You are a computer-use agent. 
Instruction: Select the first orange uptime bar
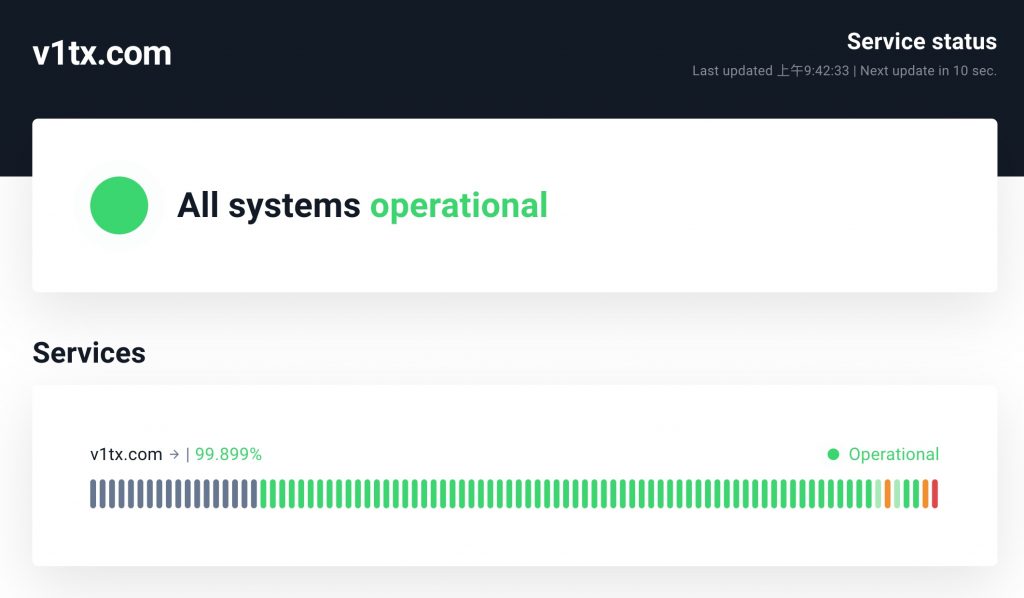(x=888, y=494)
